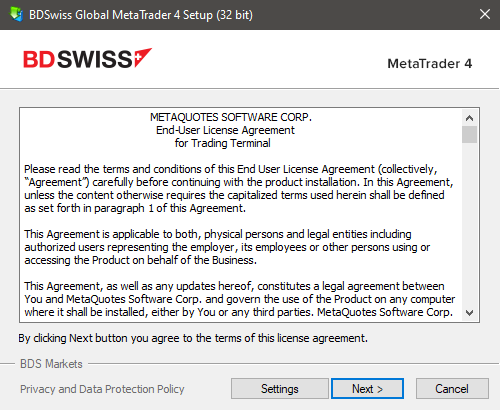Image resolution: width=500 pixels, height=410 pixels.
Task: Click the BDSwiss logo
Action: (x=88, y=59)
